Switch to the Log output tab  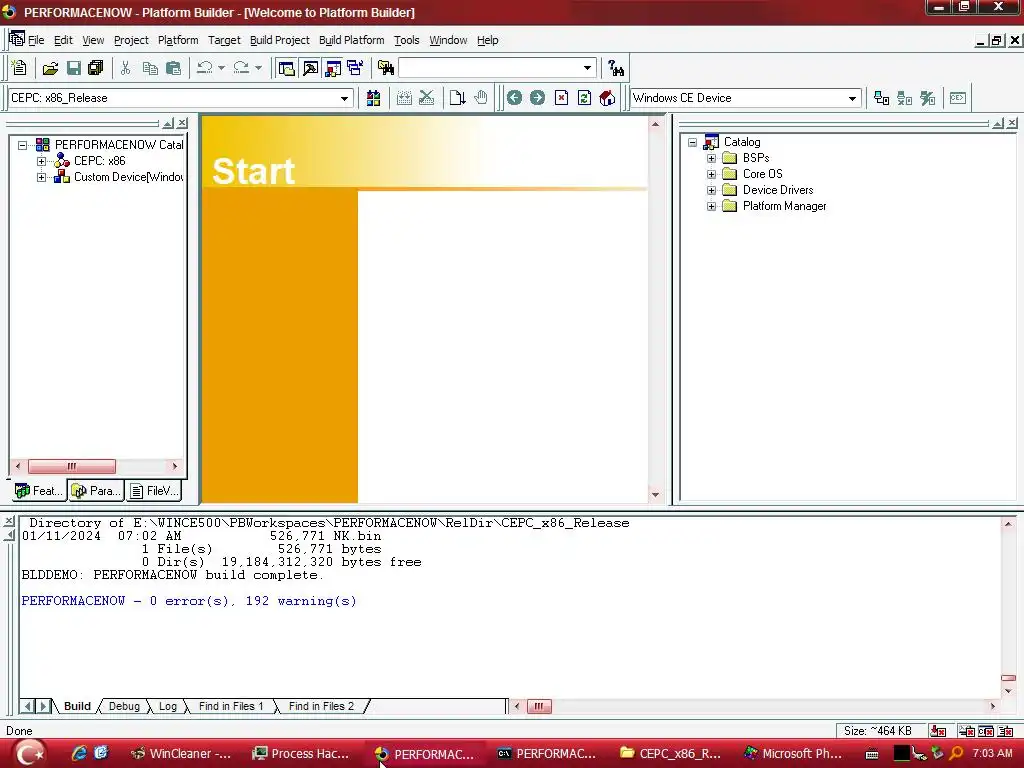coord(168,706)
